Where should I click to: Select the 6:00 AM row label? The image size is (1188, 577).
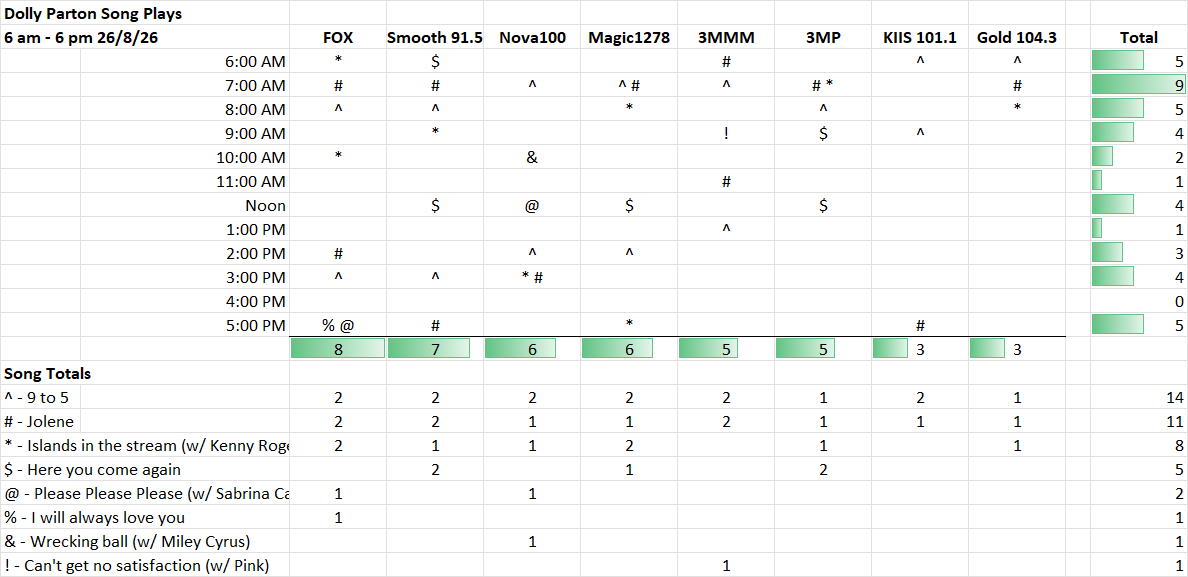point(254,61)
